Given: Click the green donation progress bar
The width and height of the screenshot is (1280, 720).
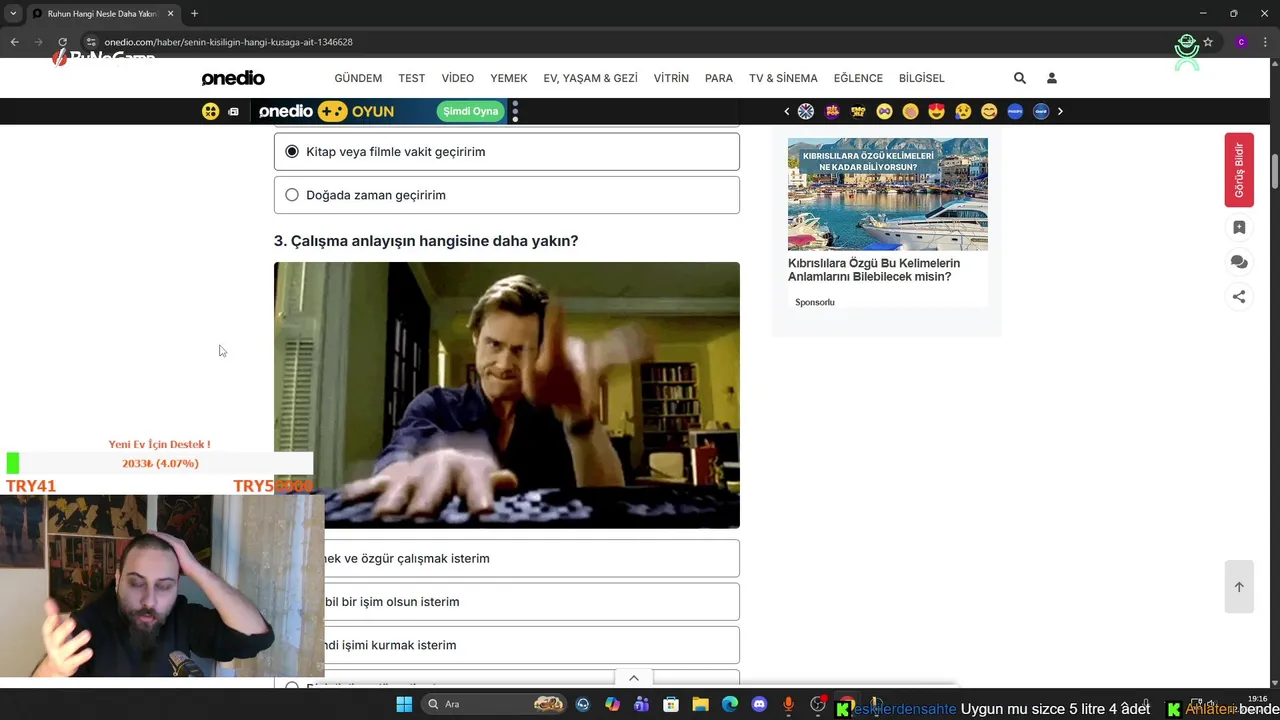Looking at the screenshot, I should 159,463.
